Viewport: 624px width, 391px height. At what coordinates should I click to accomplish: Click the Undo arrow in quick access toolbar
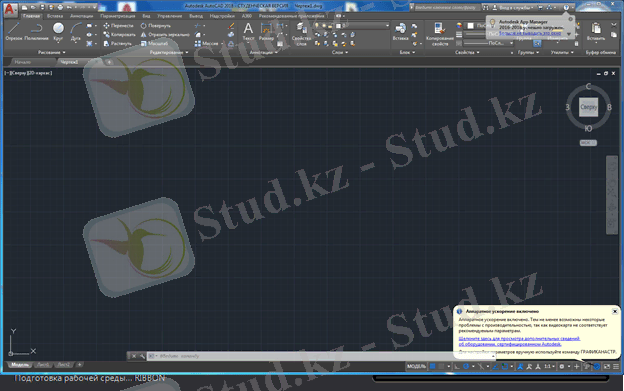click(x=69, y=7)
